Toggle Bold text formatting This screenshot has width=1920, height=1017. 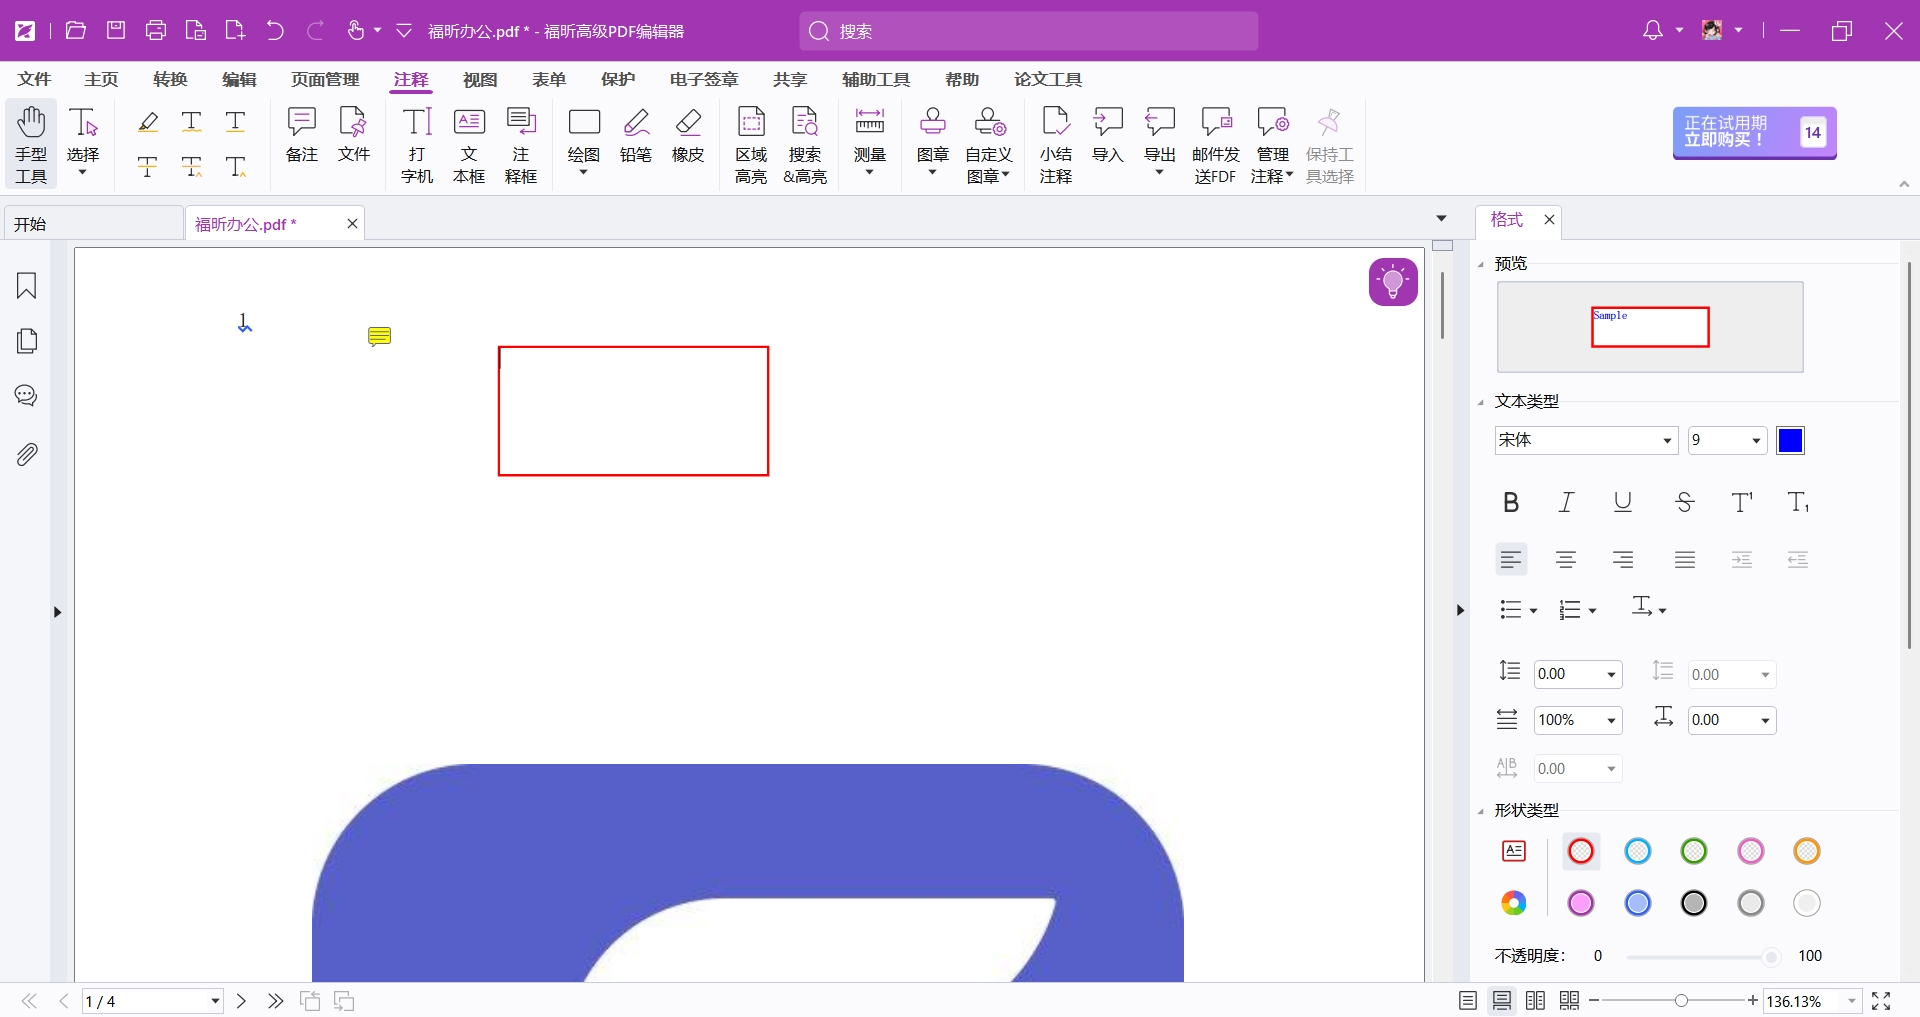[1511, 503]
